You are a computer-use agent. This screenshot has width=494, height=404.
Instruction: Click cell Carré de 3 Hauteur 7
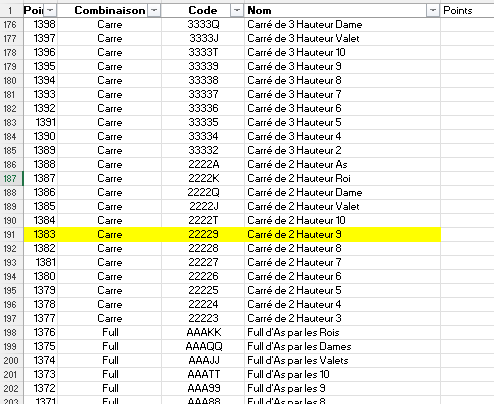[x=342, y=95]
